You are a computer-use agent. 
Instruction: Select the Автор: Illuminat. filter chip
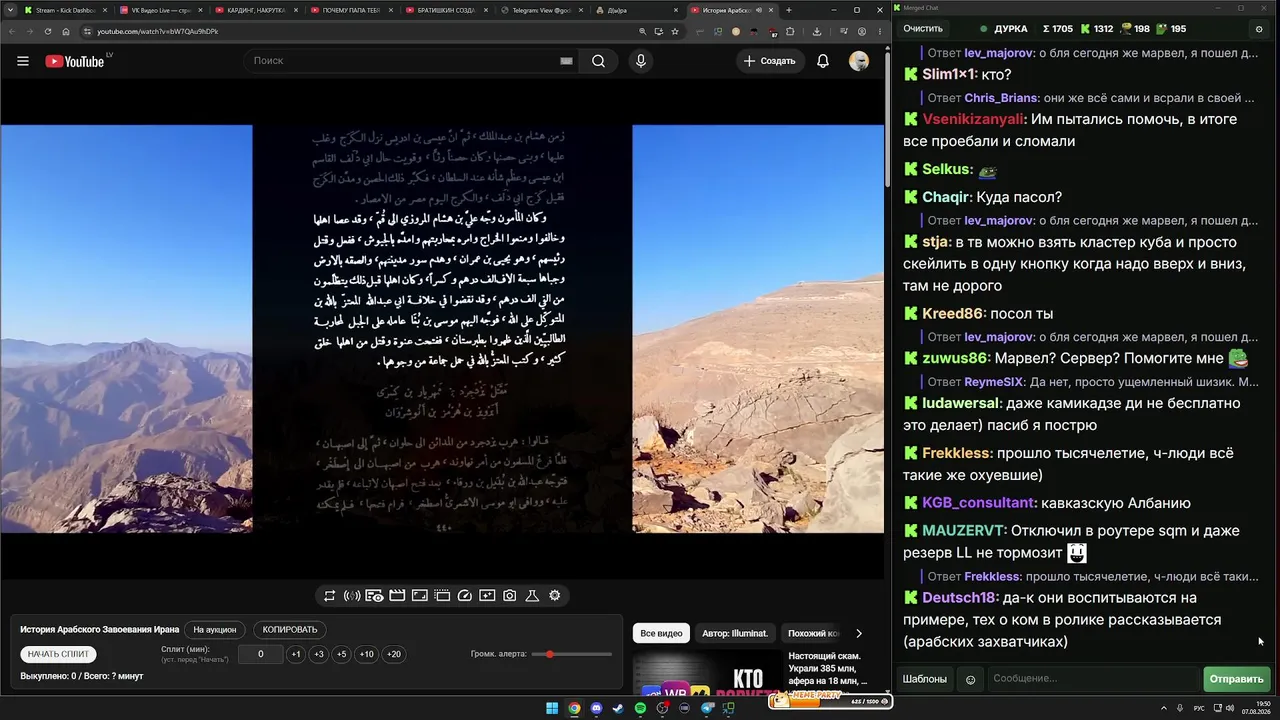pos(735,633)
